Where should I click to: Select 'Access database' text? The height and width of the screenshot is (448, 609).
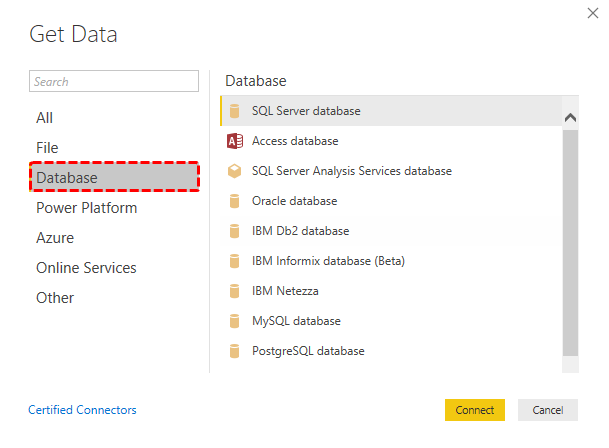(x=295, y=141)
